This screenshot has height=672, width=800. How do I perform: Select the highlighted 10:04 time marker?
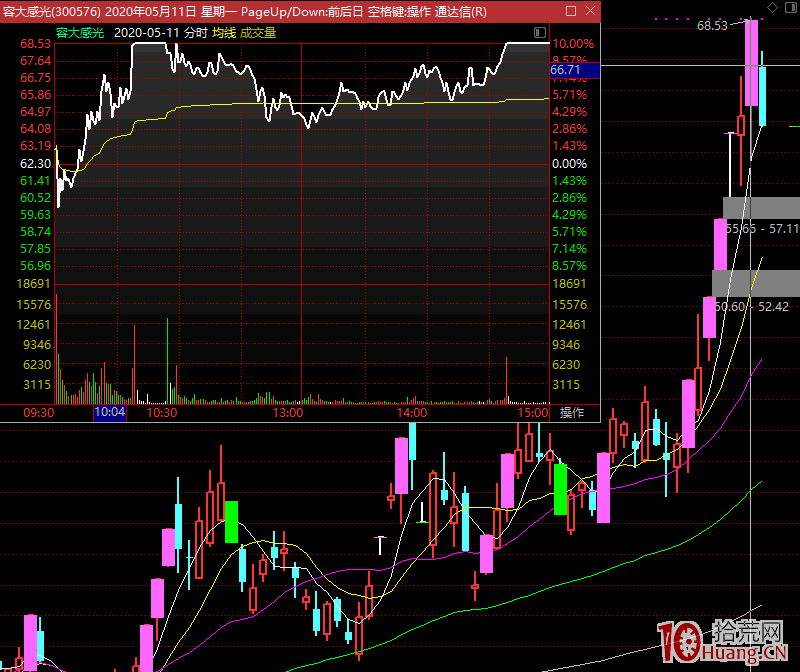110,412
